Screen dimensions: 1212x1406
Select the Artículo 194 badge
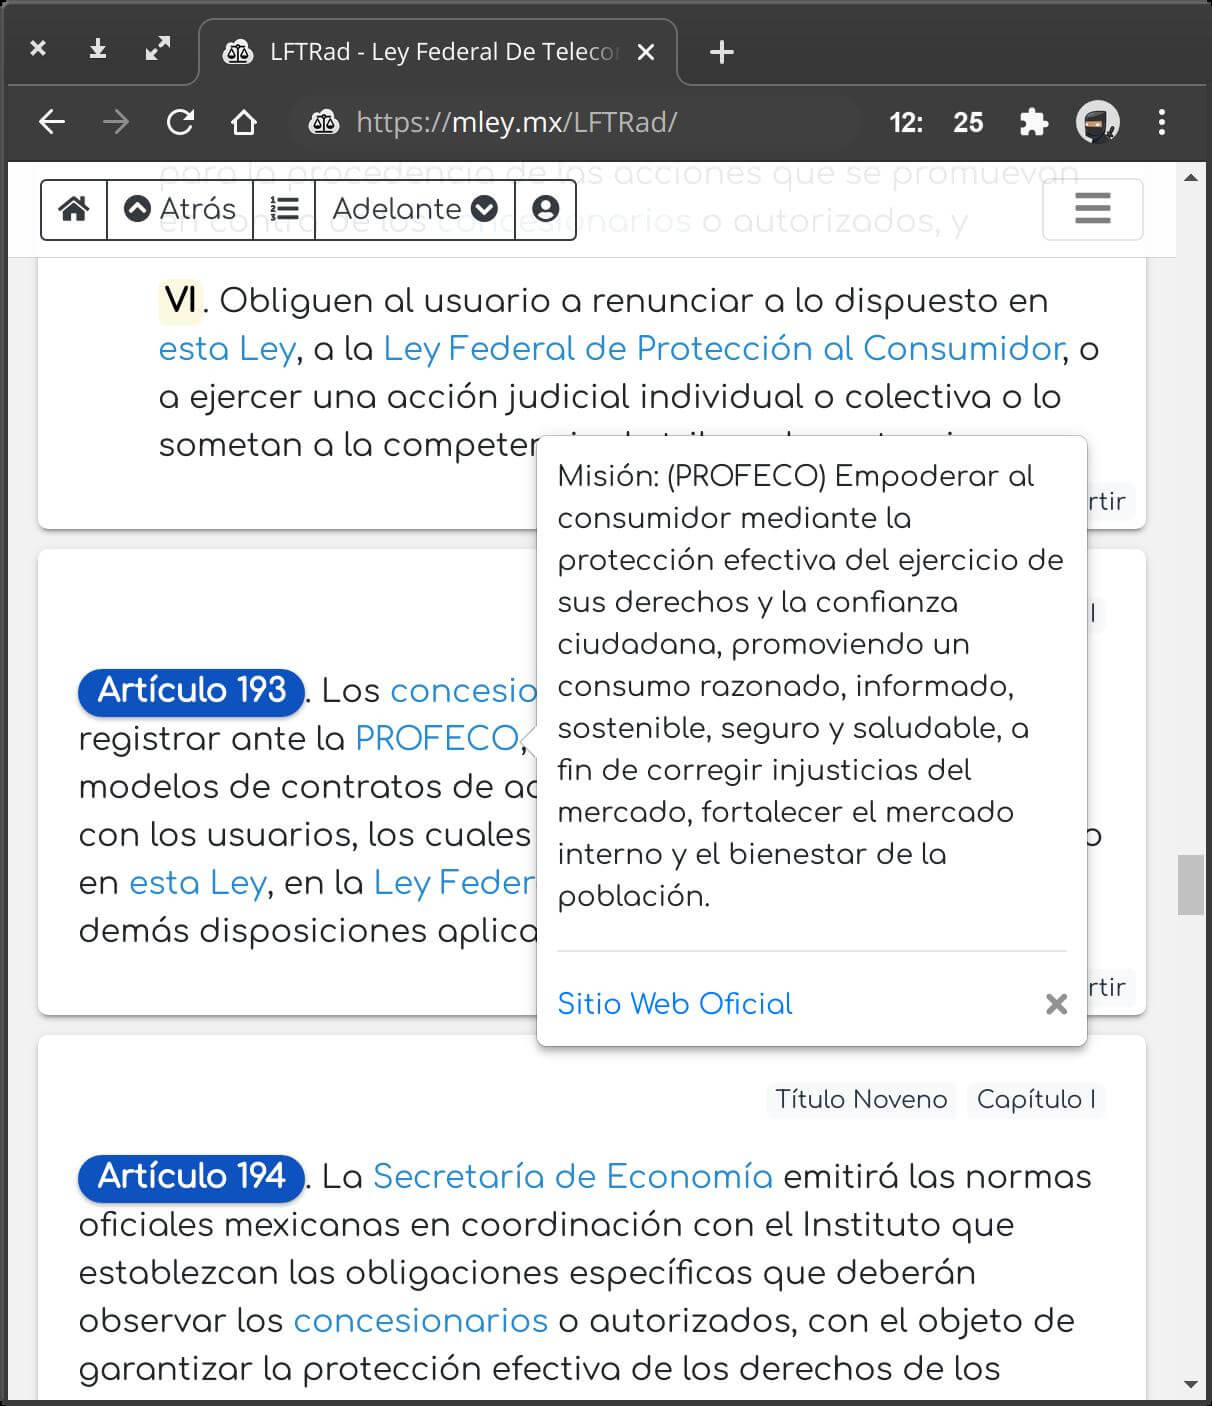[191, 1176]
